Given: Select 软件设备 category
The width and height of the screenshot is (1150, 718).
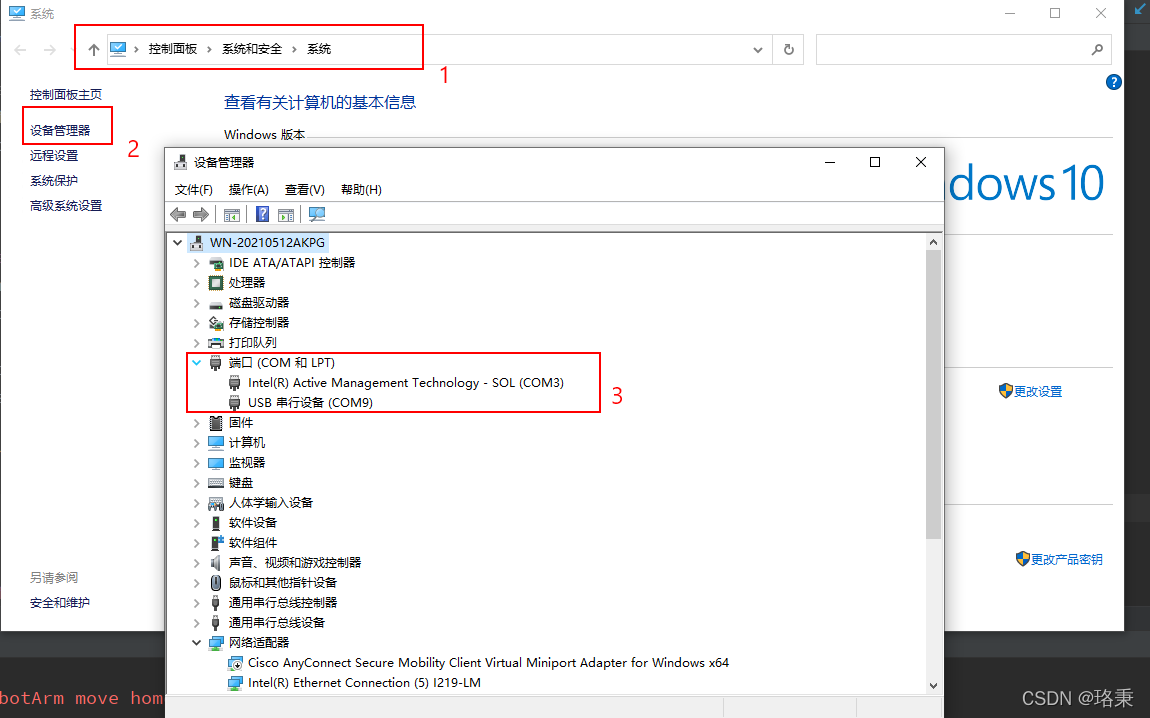Looking at the screenshot, I should coord(253,523).
